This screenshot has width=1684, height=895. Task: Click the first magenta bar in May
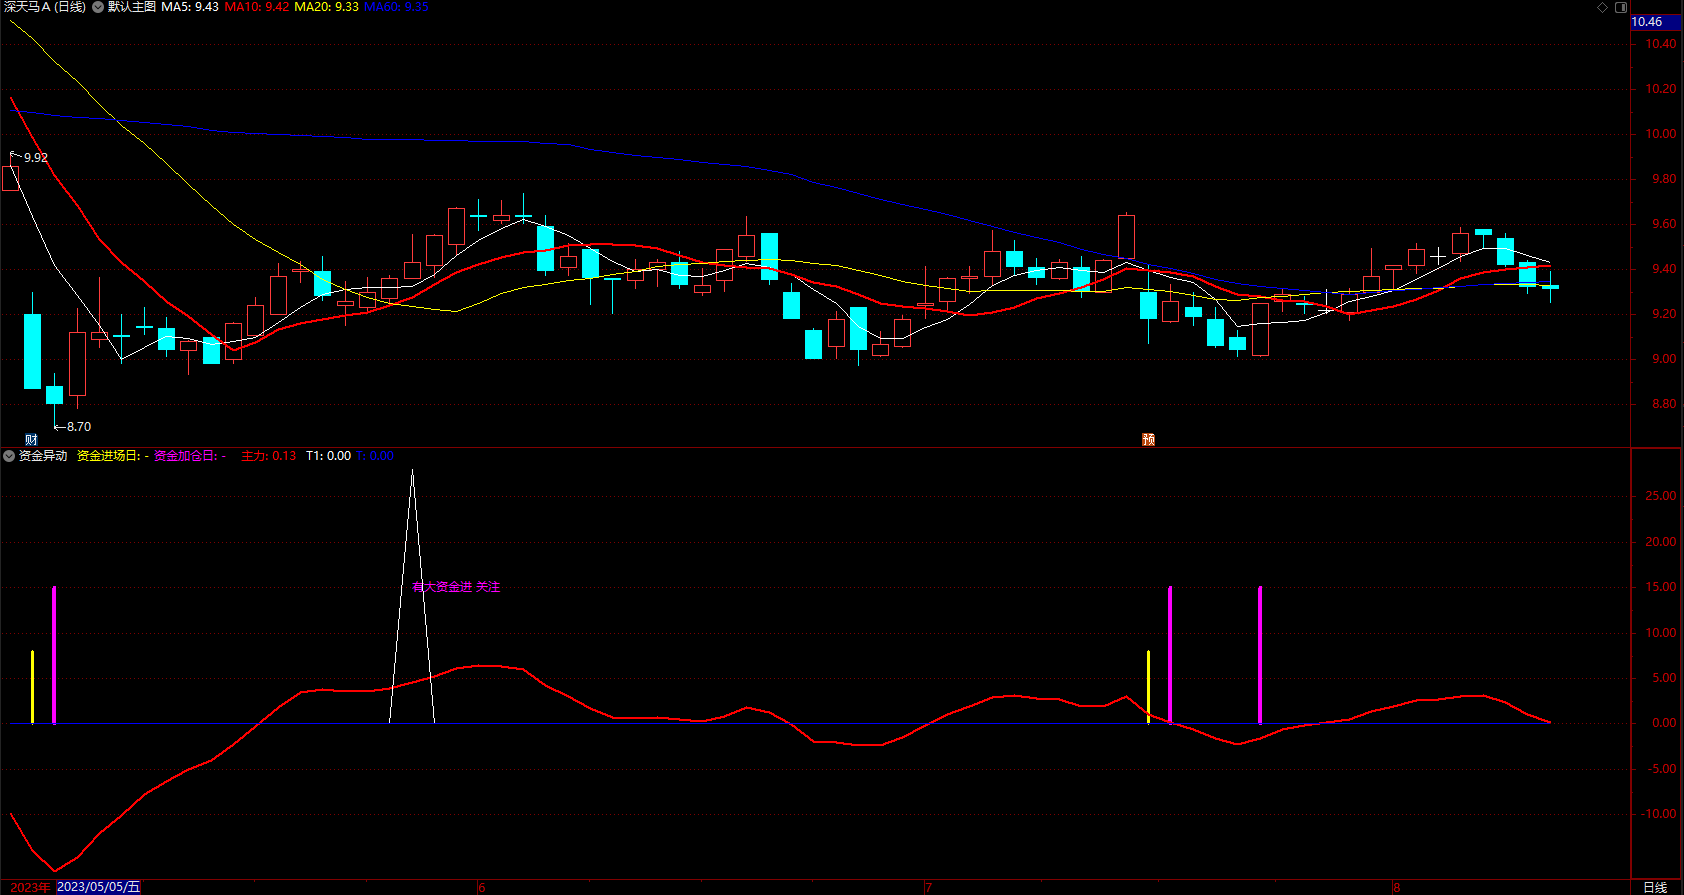point(54,654)
